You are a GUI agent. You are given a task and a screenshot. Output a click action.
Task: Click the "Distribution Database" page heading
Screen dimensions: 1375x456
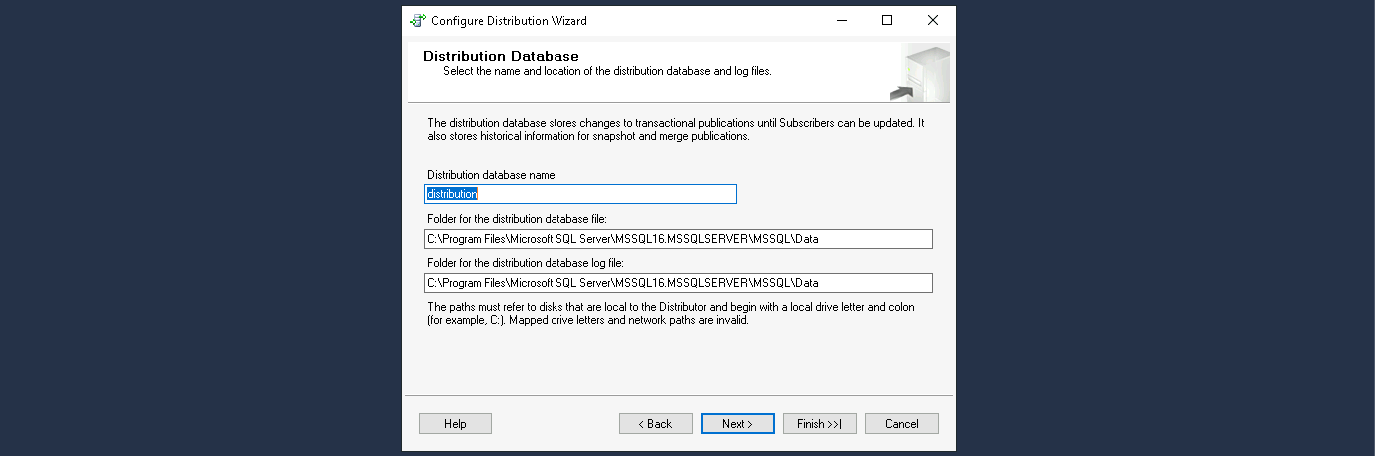click(x=500, y=56)
